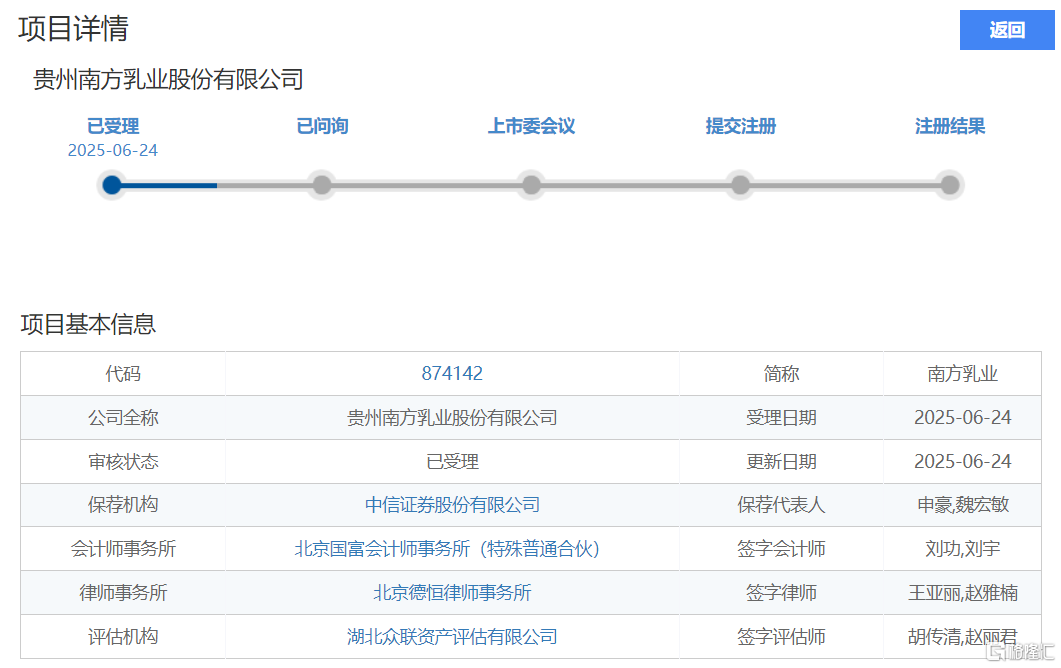Click the 已受理 stage label

pyautogui.click(x=113, y=126)
